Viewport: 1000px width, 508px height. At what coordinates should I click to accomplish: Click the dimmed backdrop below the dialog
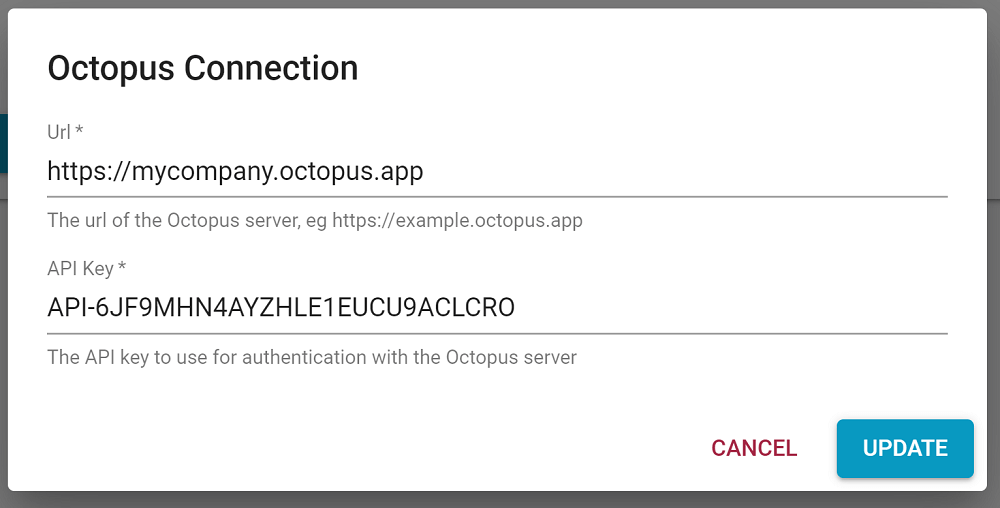(x=500, y=500)
